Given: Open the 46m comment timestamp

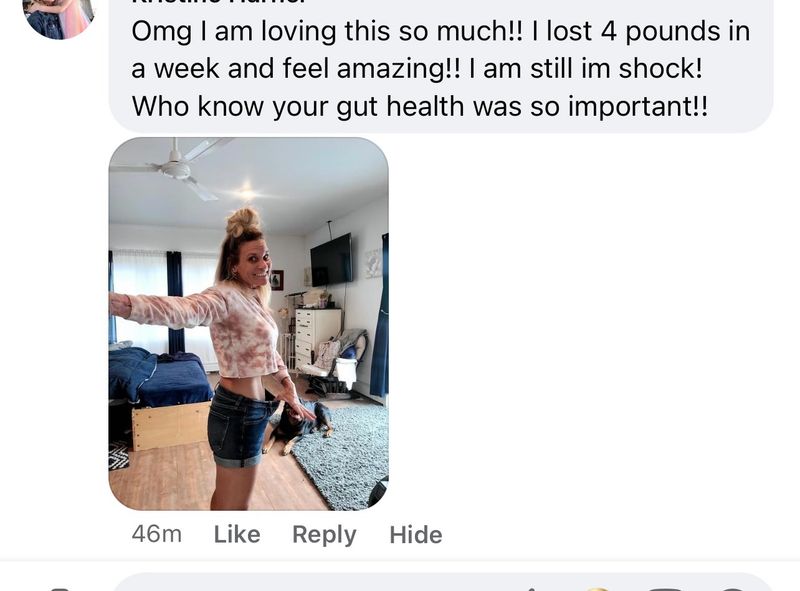Looking at the screenshot, I should [x=157, y=534].
